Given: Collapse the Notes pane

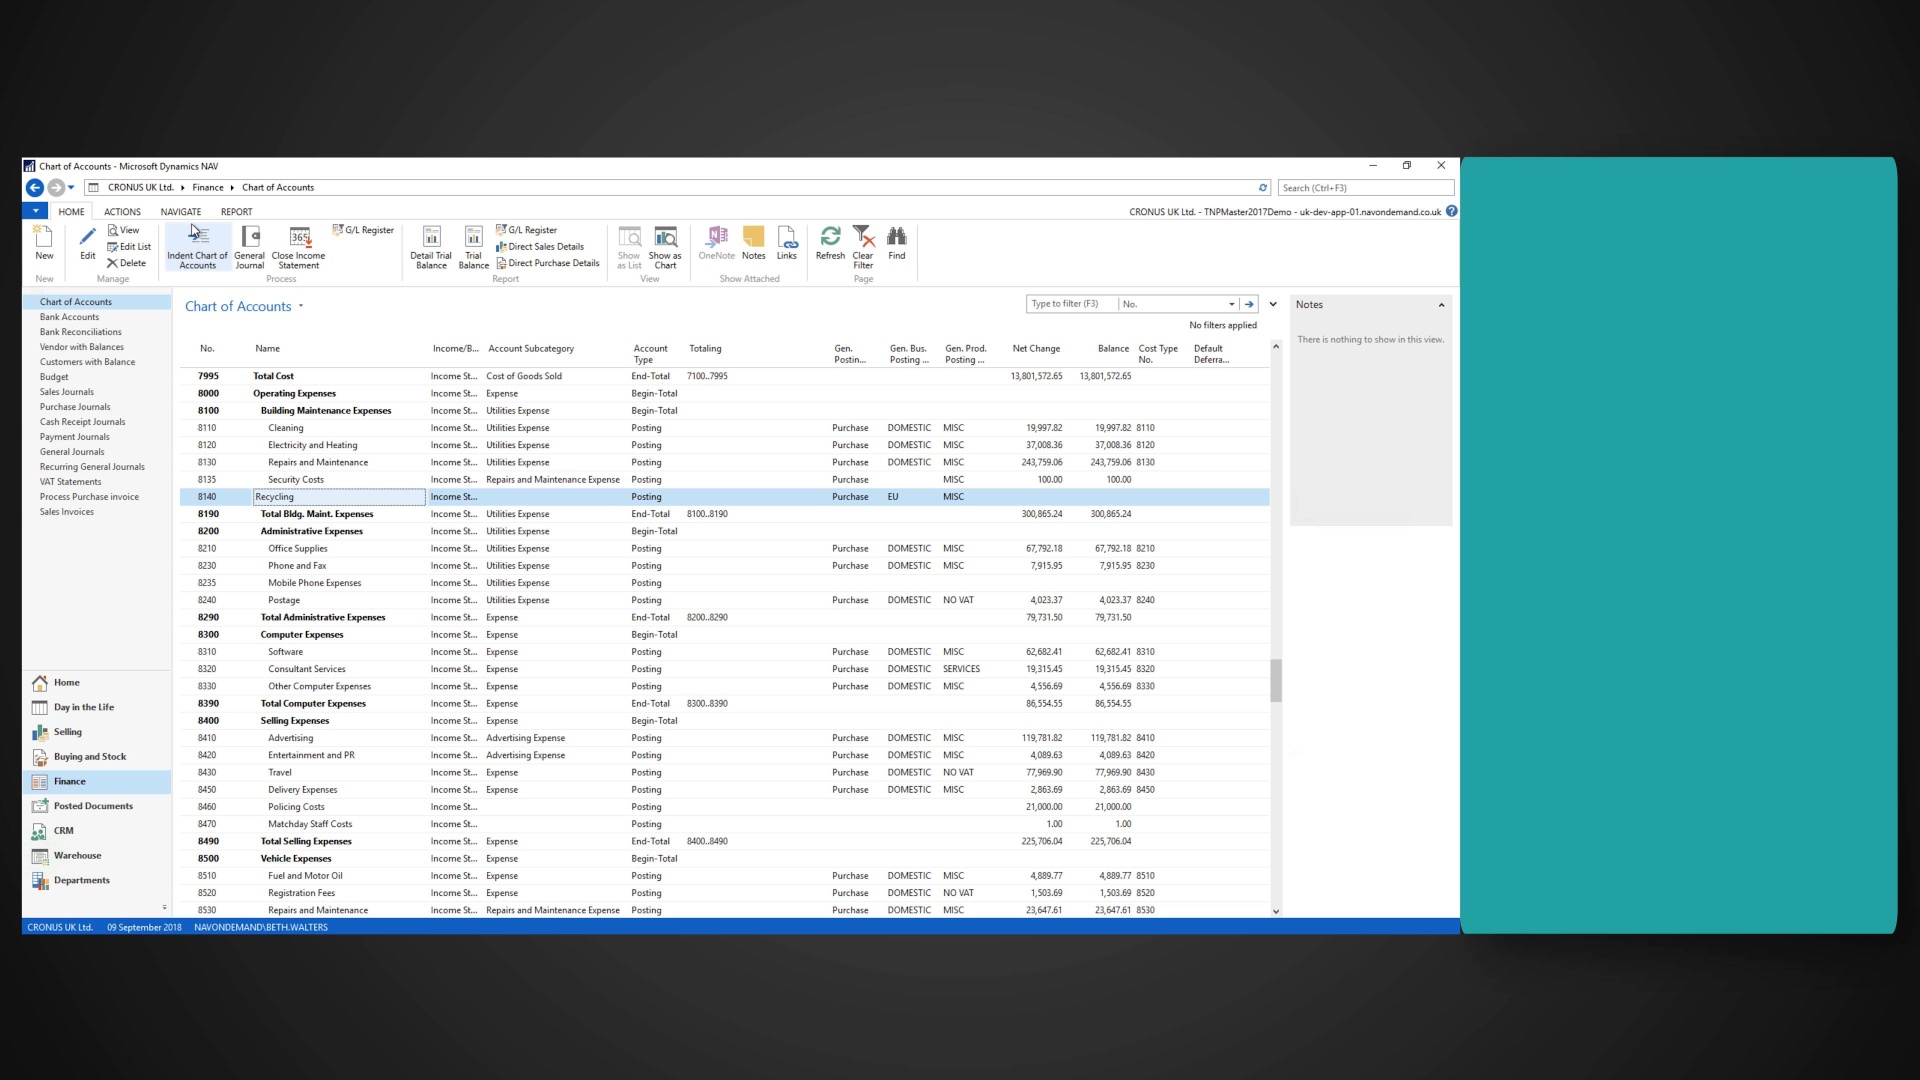Looking at the screenshot, I should (1442, 304).
